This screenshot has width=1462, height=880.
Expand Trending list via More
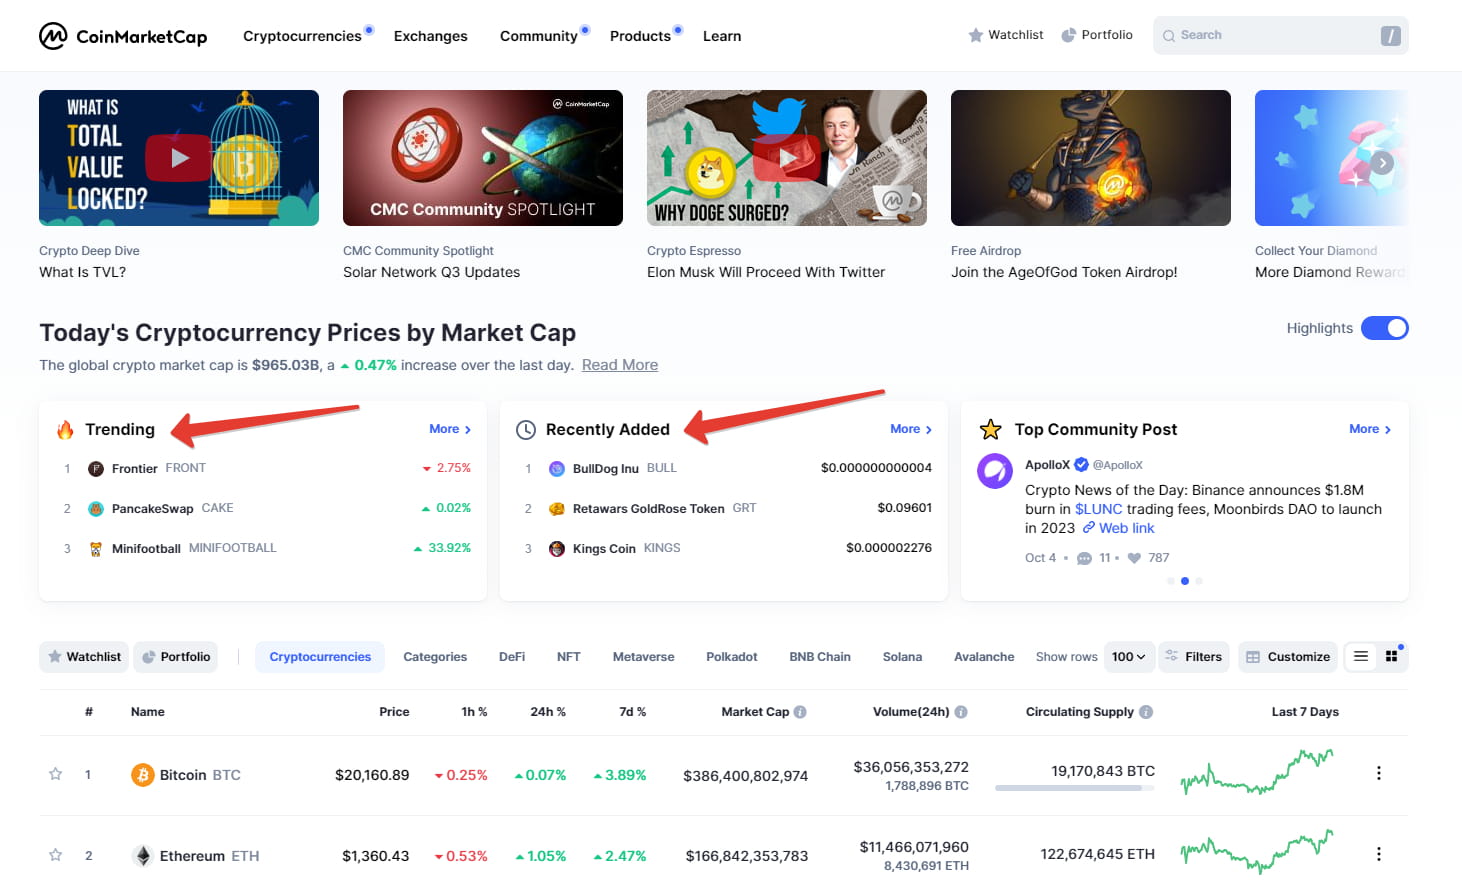pos(450,429)
